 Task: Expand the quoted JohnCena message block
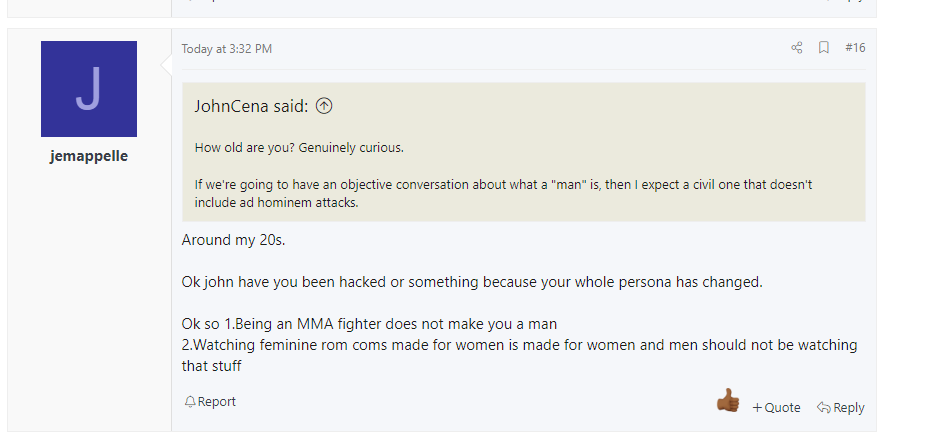click(524, 152)
